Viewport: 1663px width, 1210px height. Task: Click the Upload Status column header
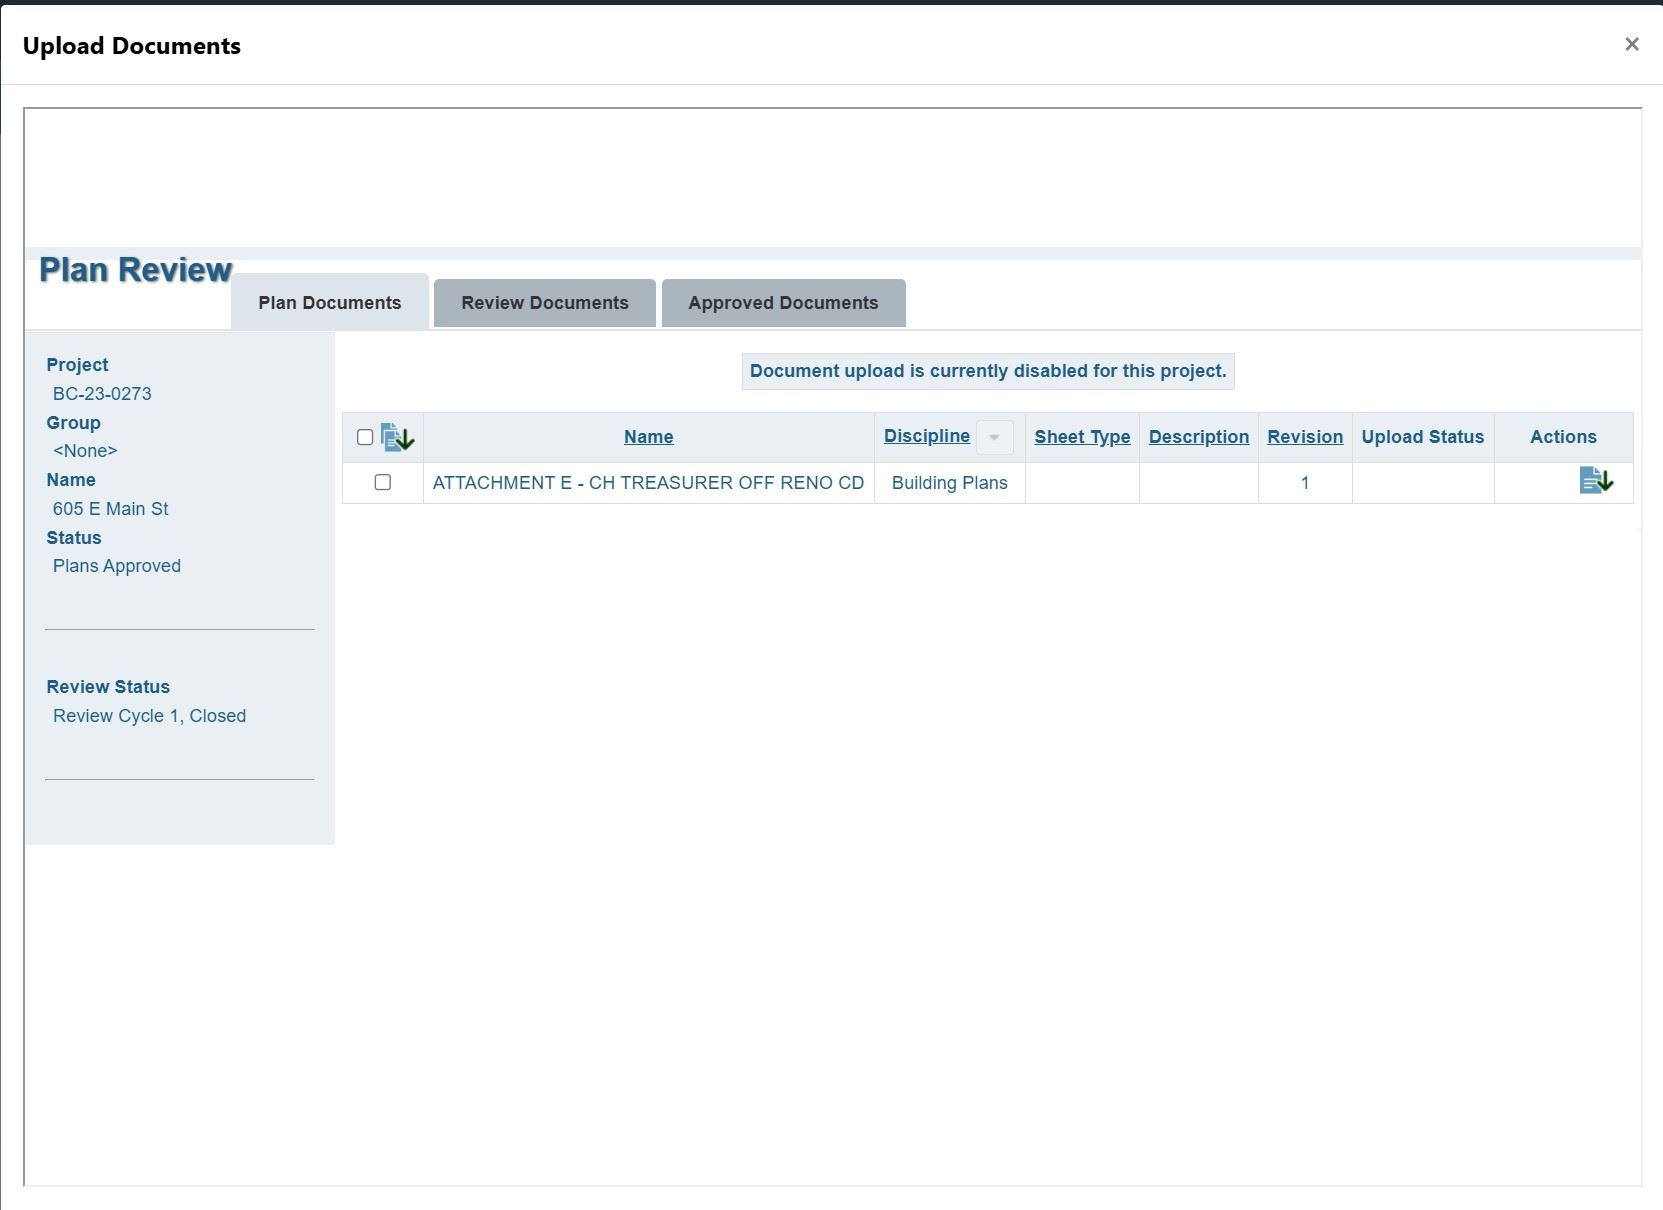[1422, 437]
